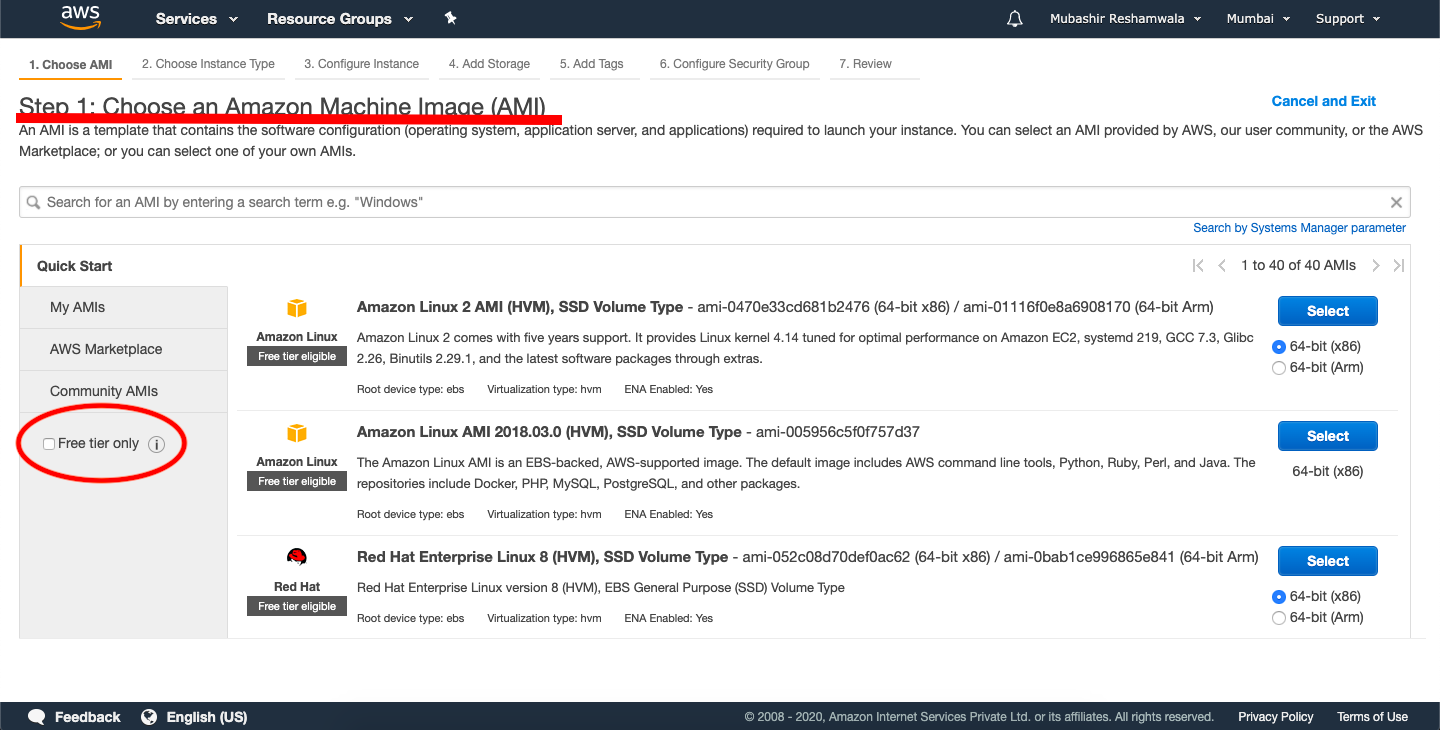
Task: Click the Amazon Linux 2 AMI (HVM) title
Action: point(520,307)
